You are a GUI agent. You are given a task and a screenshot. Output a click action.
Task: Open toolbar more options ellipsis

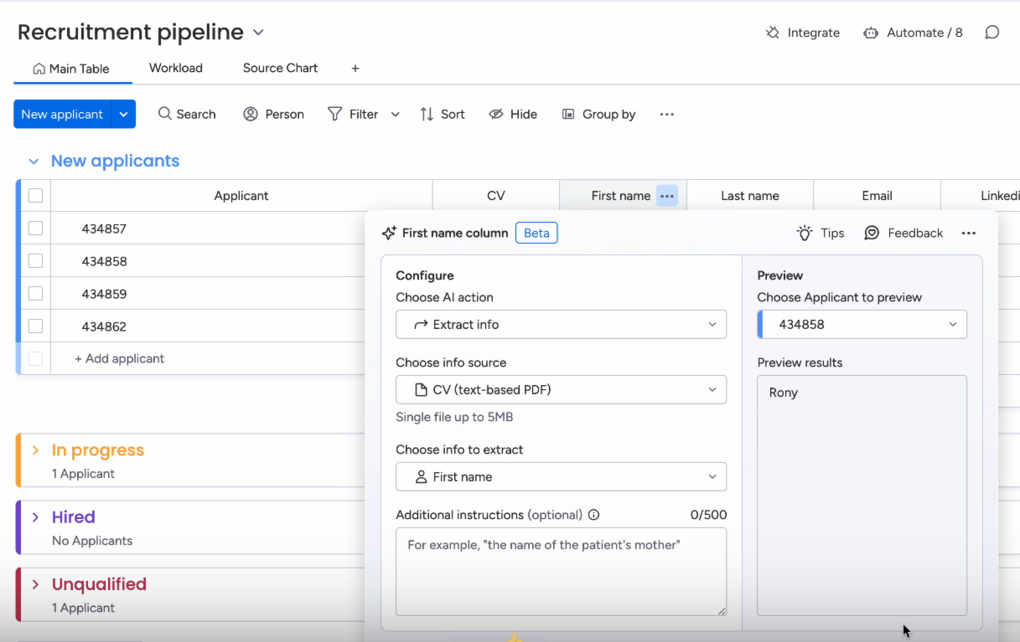[x=667, y=114]
